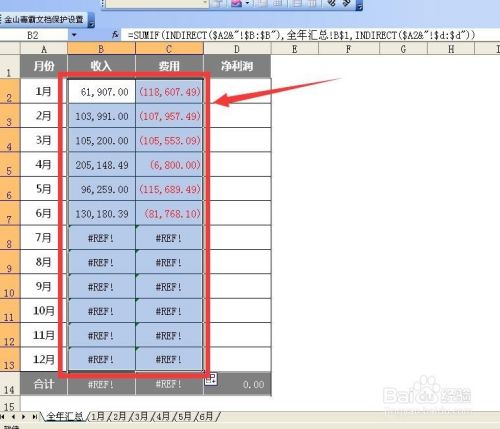This screenshot has width=500, height=429.
Task: Select 费用 #REF! cell in 8月 row
Action: tap(169, 262)
